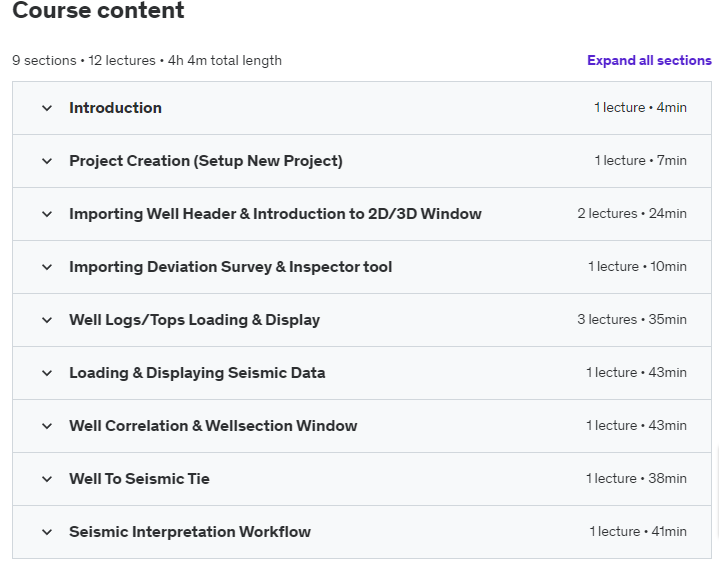
Task: Click '1 lecture • 38min' duration text
Action: (636, 478)
